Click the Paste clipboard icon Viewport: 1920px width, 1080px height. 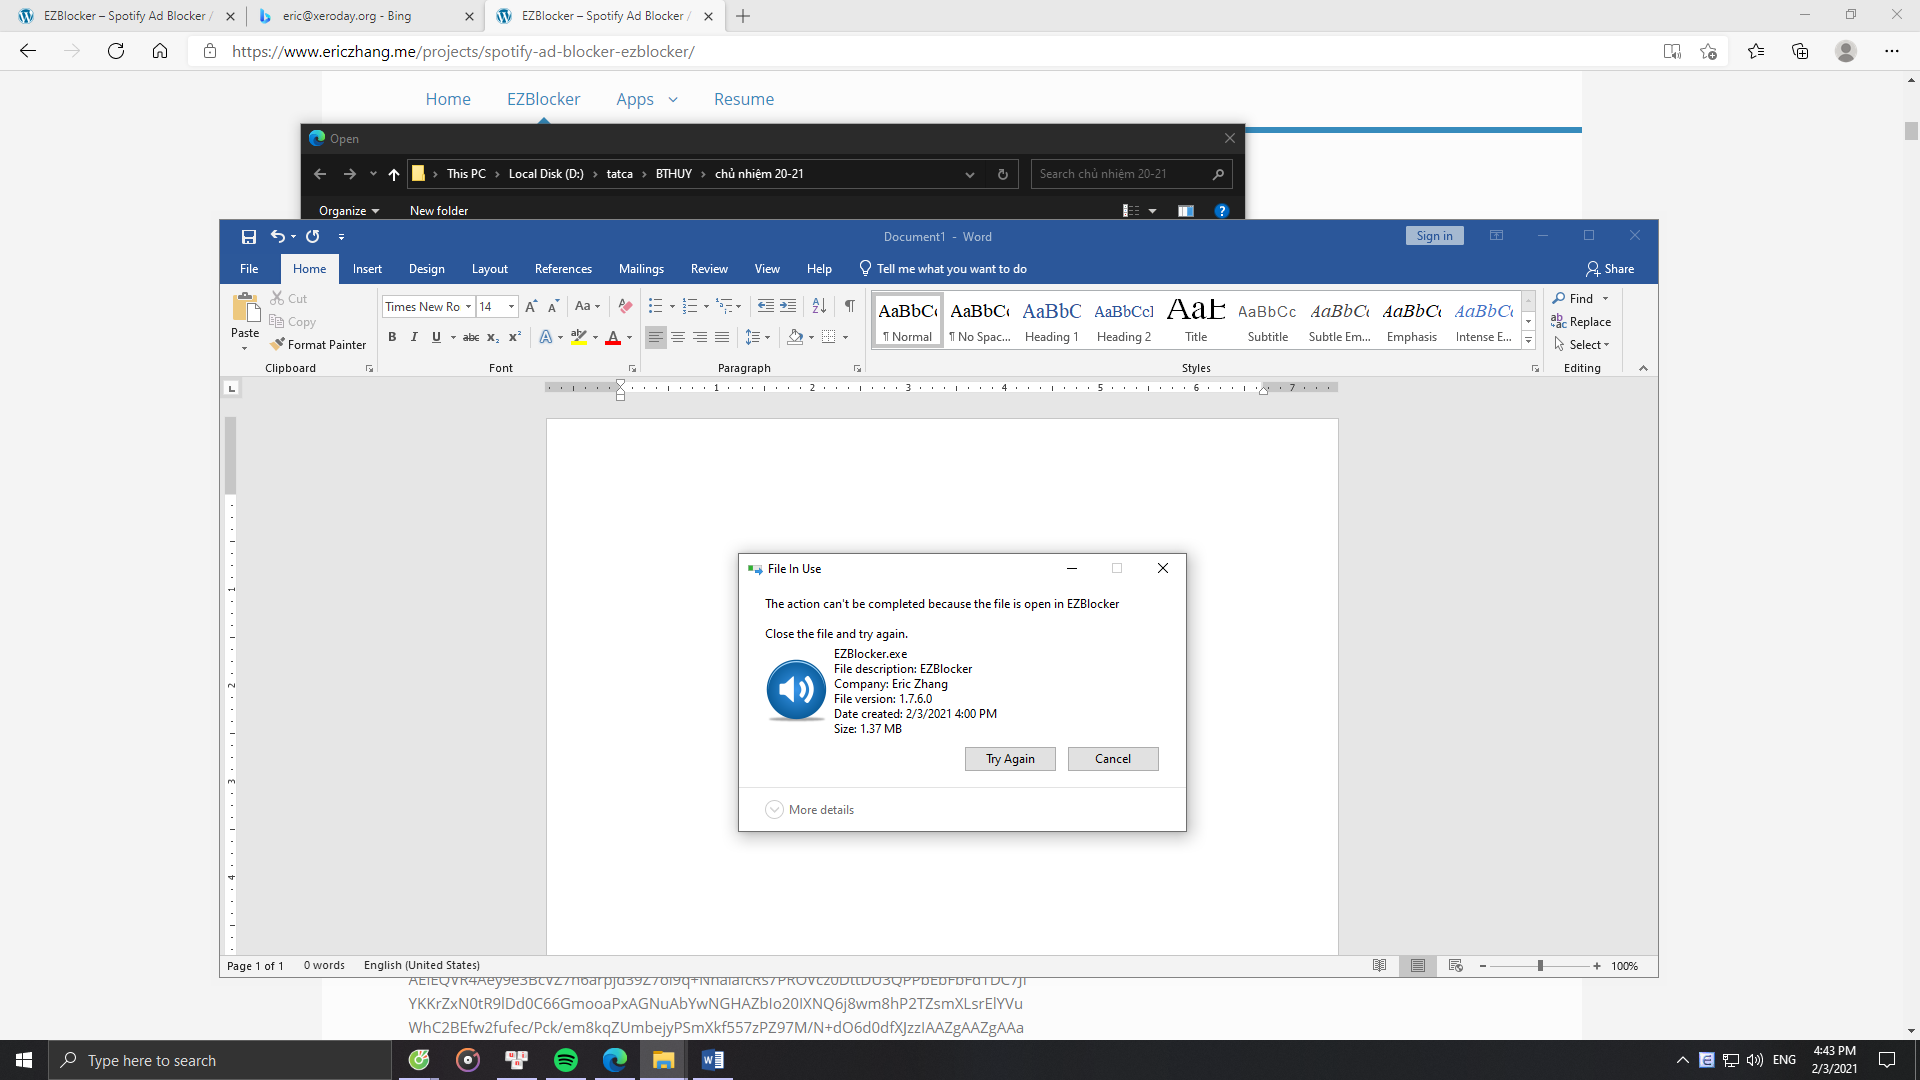coord(245,308)
